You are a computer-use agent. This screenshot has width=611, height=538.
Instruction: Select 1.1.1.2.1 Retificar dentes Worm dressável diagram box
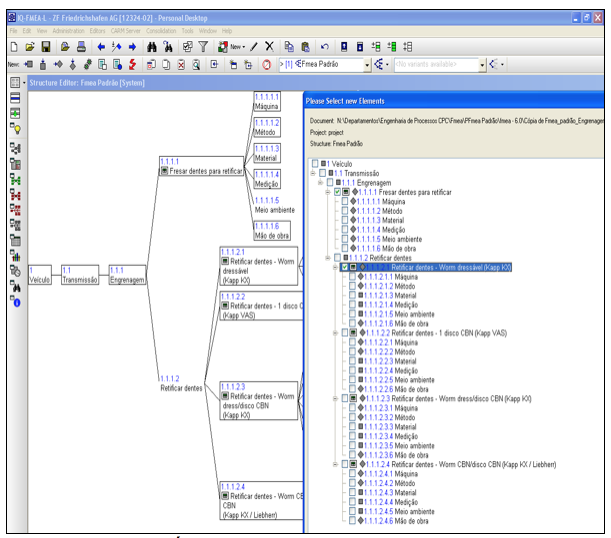click(259, 266)
